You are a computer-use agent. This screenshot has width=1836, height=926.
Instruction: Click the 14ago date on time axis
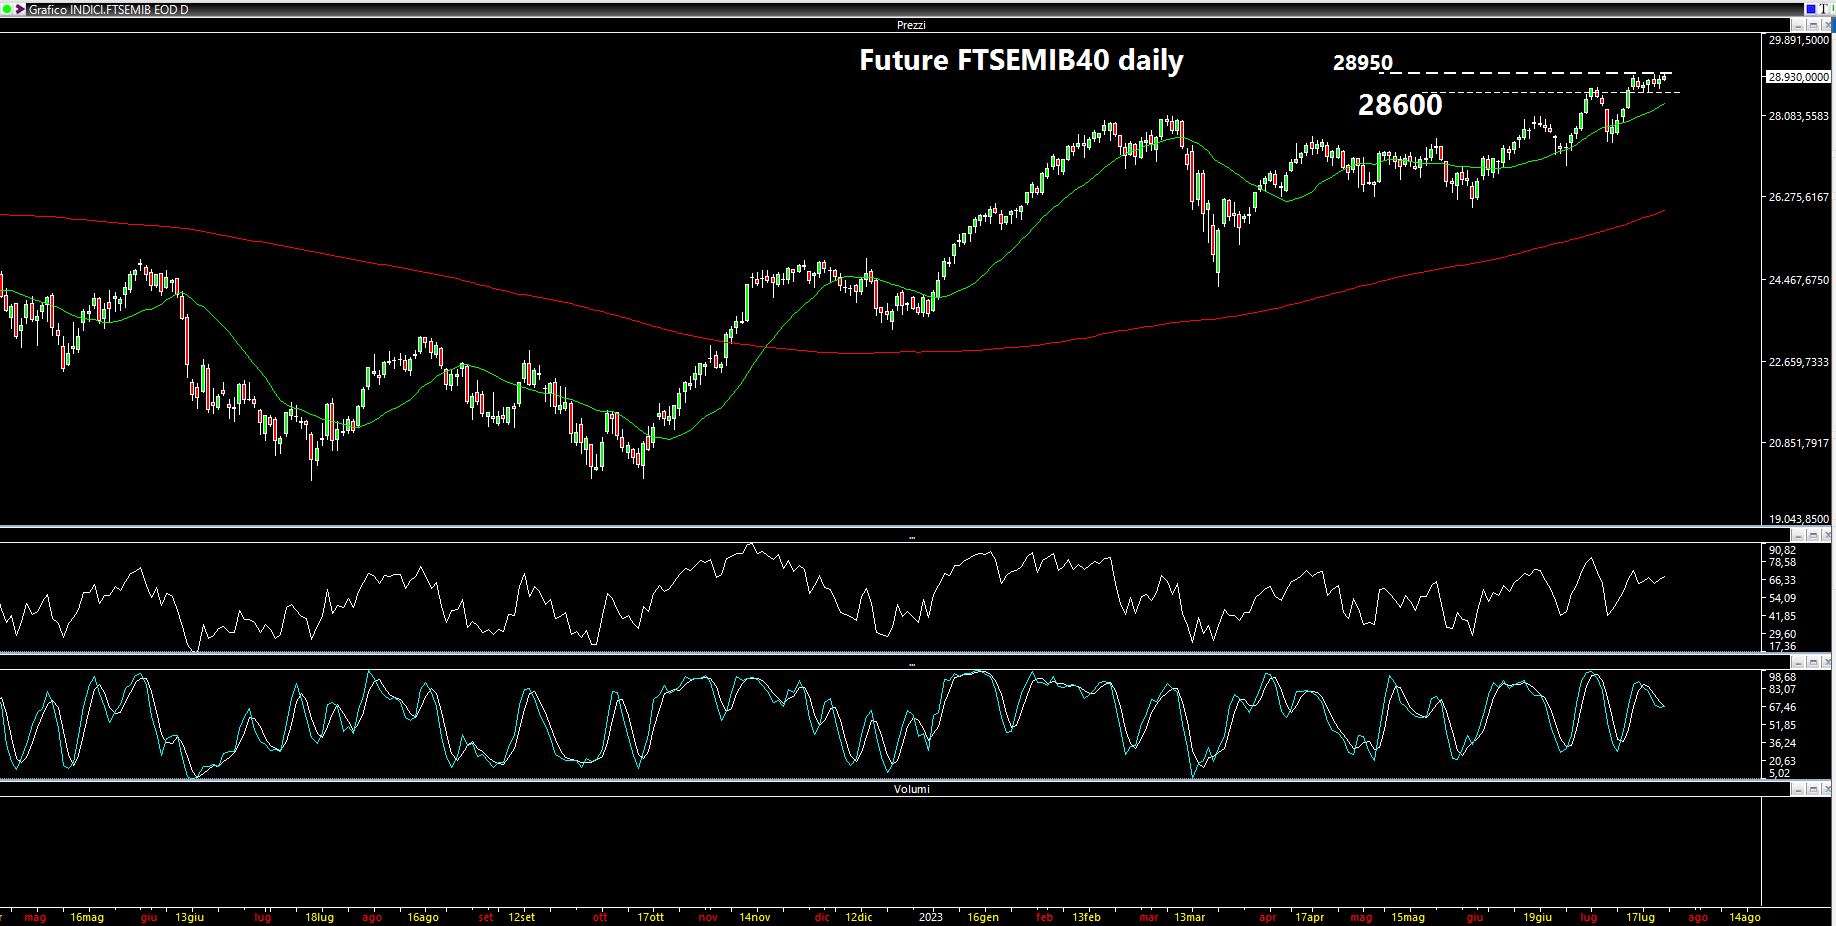(x=1744, y=917)
